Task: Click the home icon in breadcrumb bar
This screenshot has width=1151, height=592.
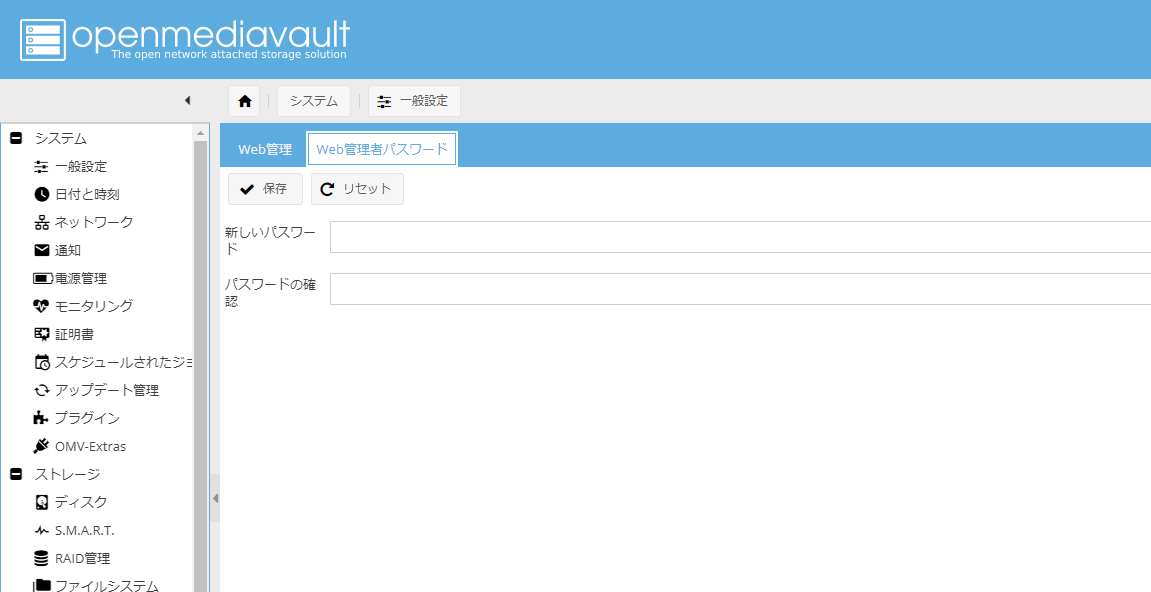Action: (244, 101)
